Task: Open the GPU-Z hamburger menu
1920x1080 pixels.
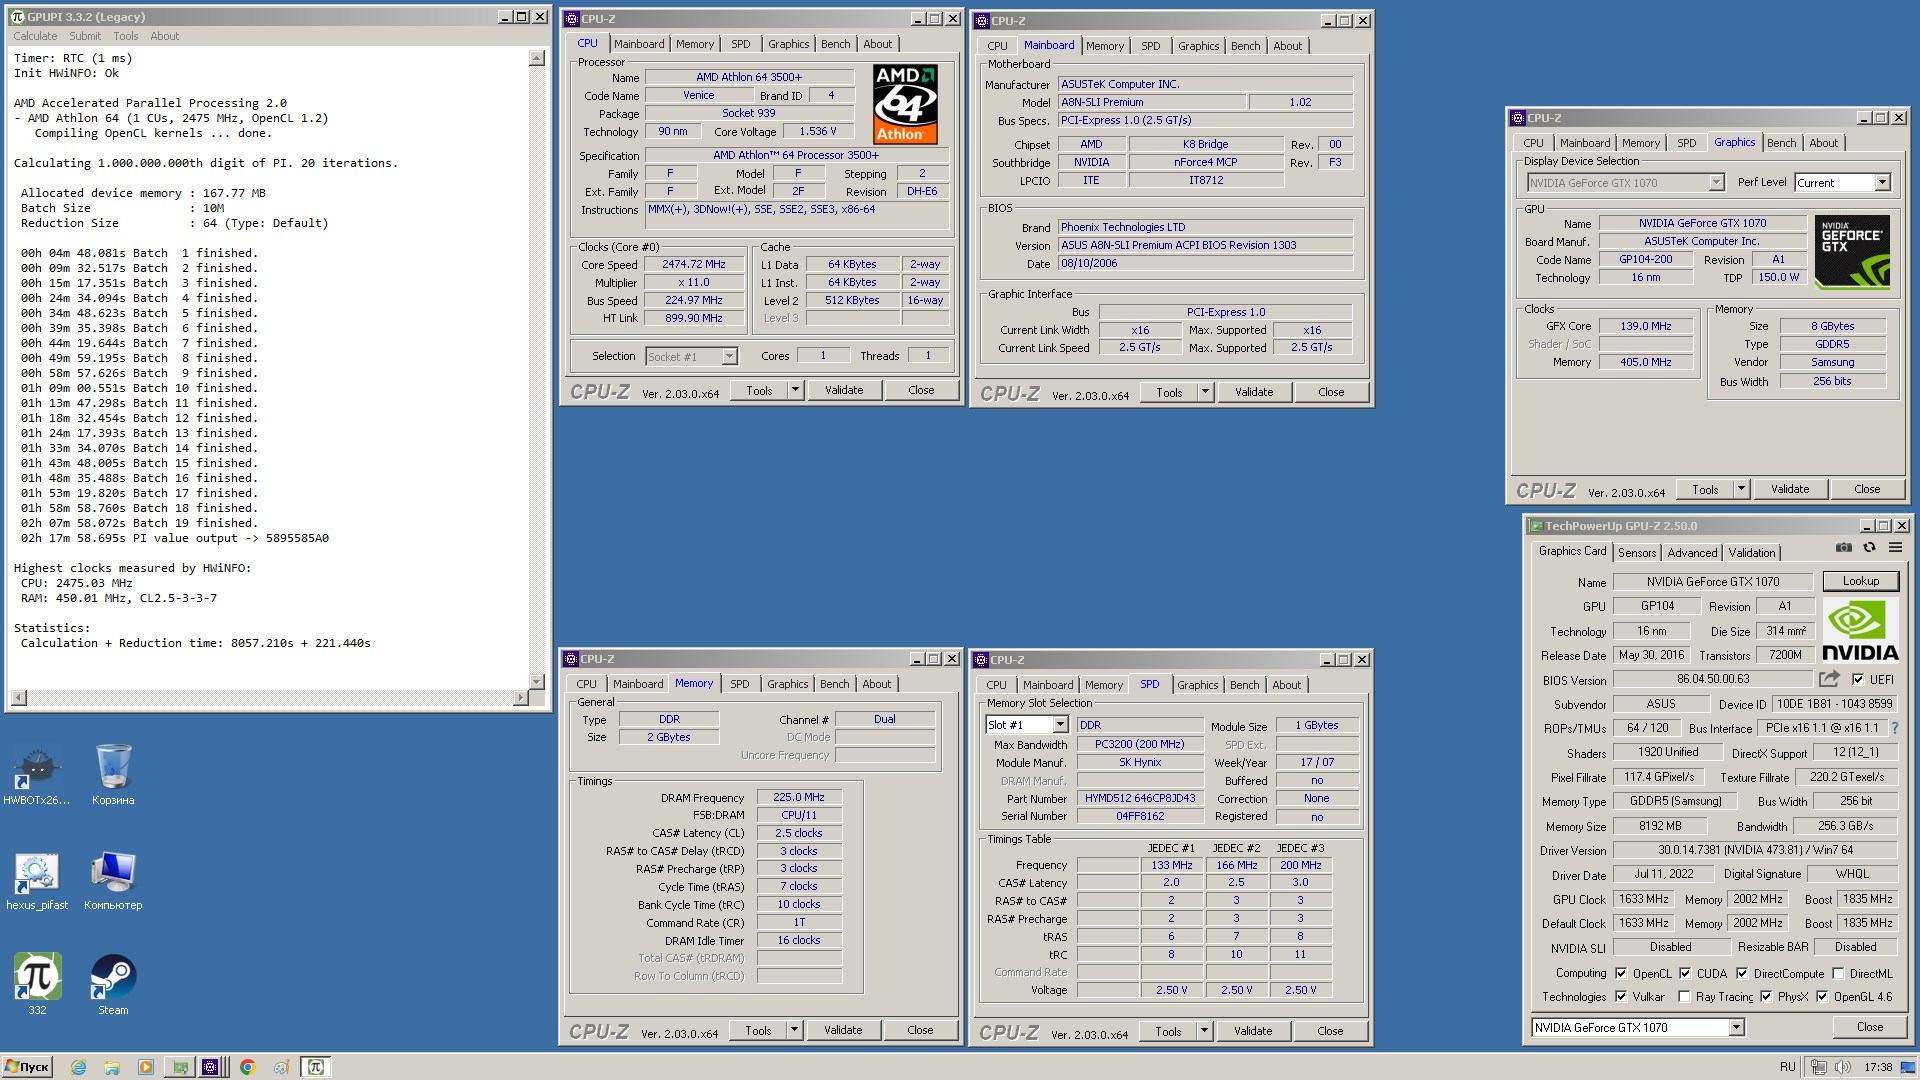Action: tap(1895, 548)
